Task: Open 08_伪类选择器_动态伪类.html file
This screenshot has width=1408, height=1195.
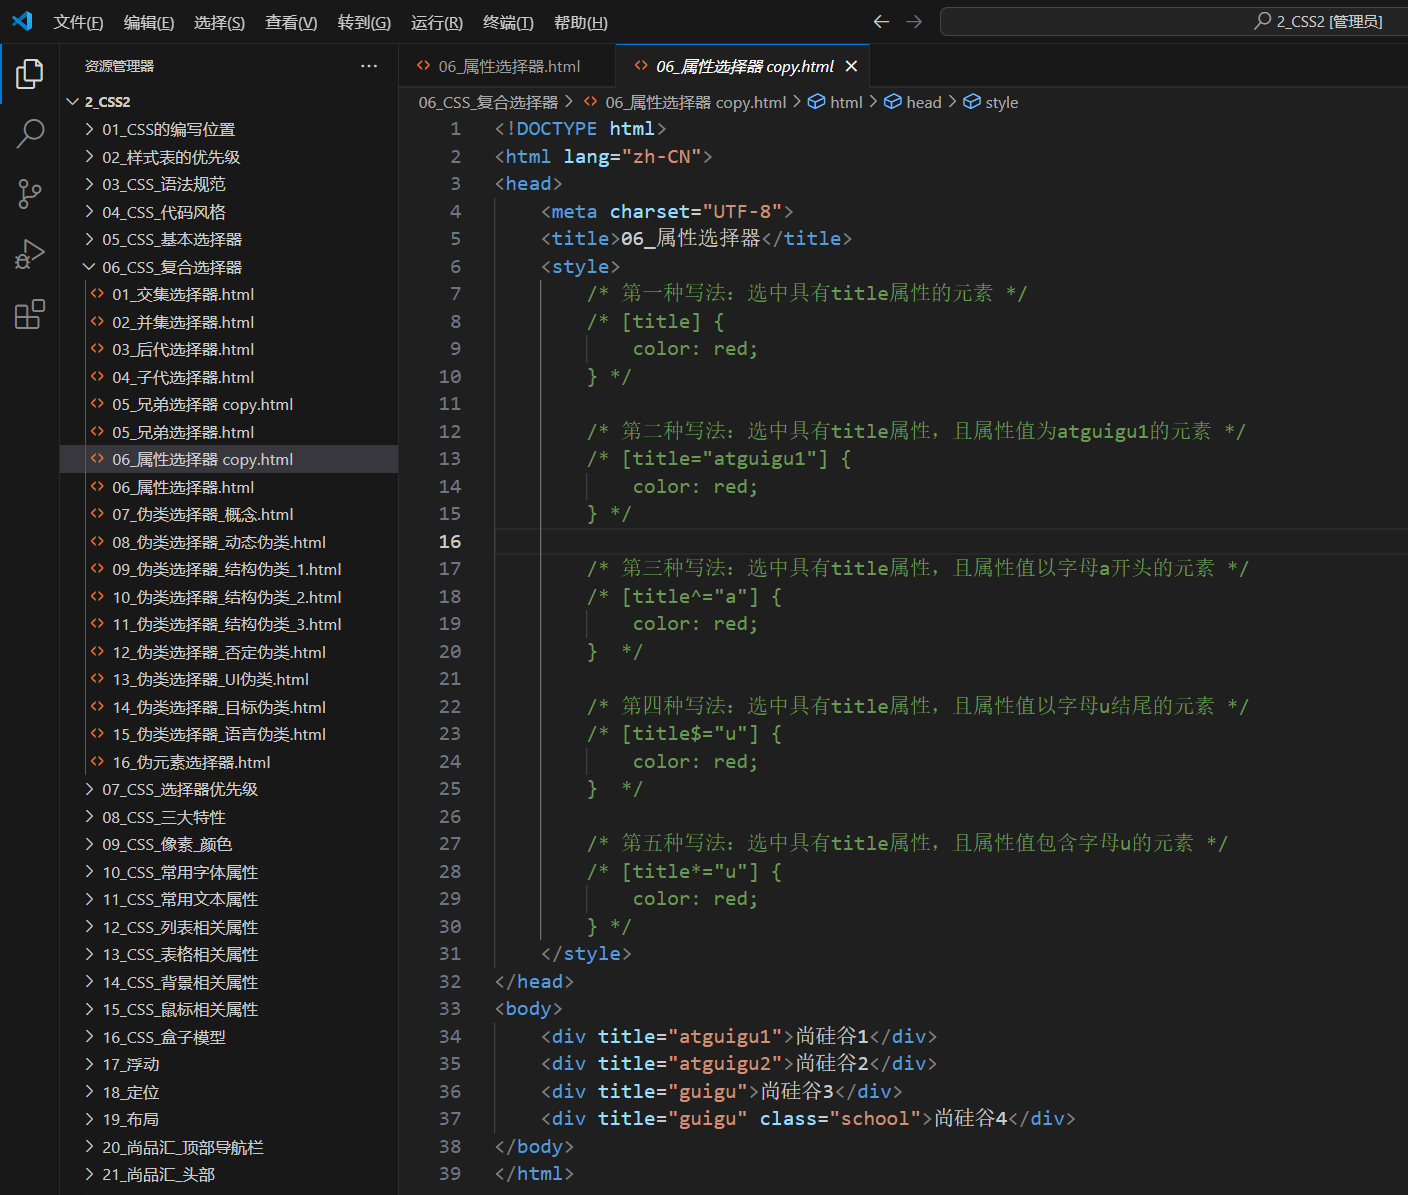Action: 229,542
